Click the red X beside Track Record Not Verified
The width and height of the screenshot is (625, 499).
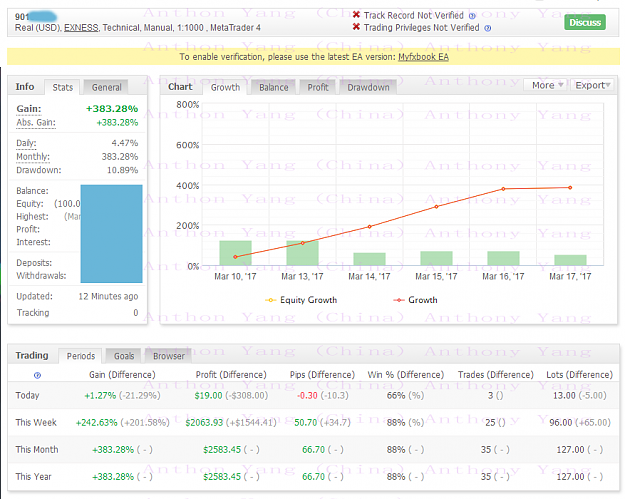tap(356, 15)
